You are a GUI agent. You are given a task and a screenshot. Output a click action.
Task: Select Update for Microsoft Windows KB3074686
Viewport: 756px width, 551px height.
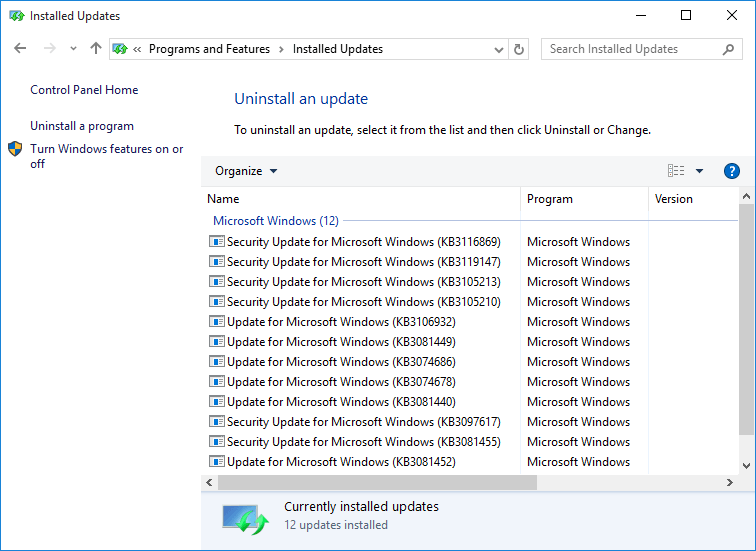(x=341, y=362)
